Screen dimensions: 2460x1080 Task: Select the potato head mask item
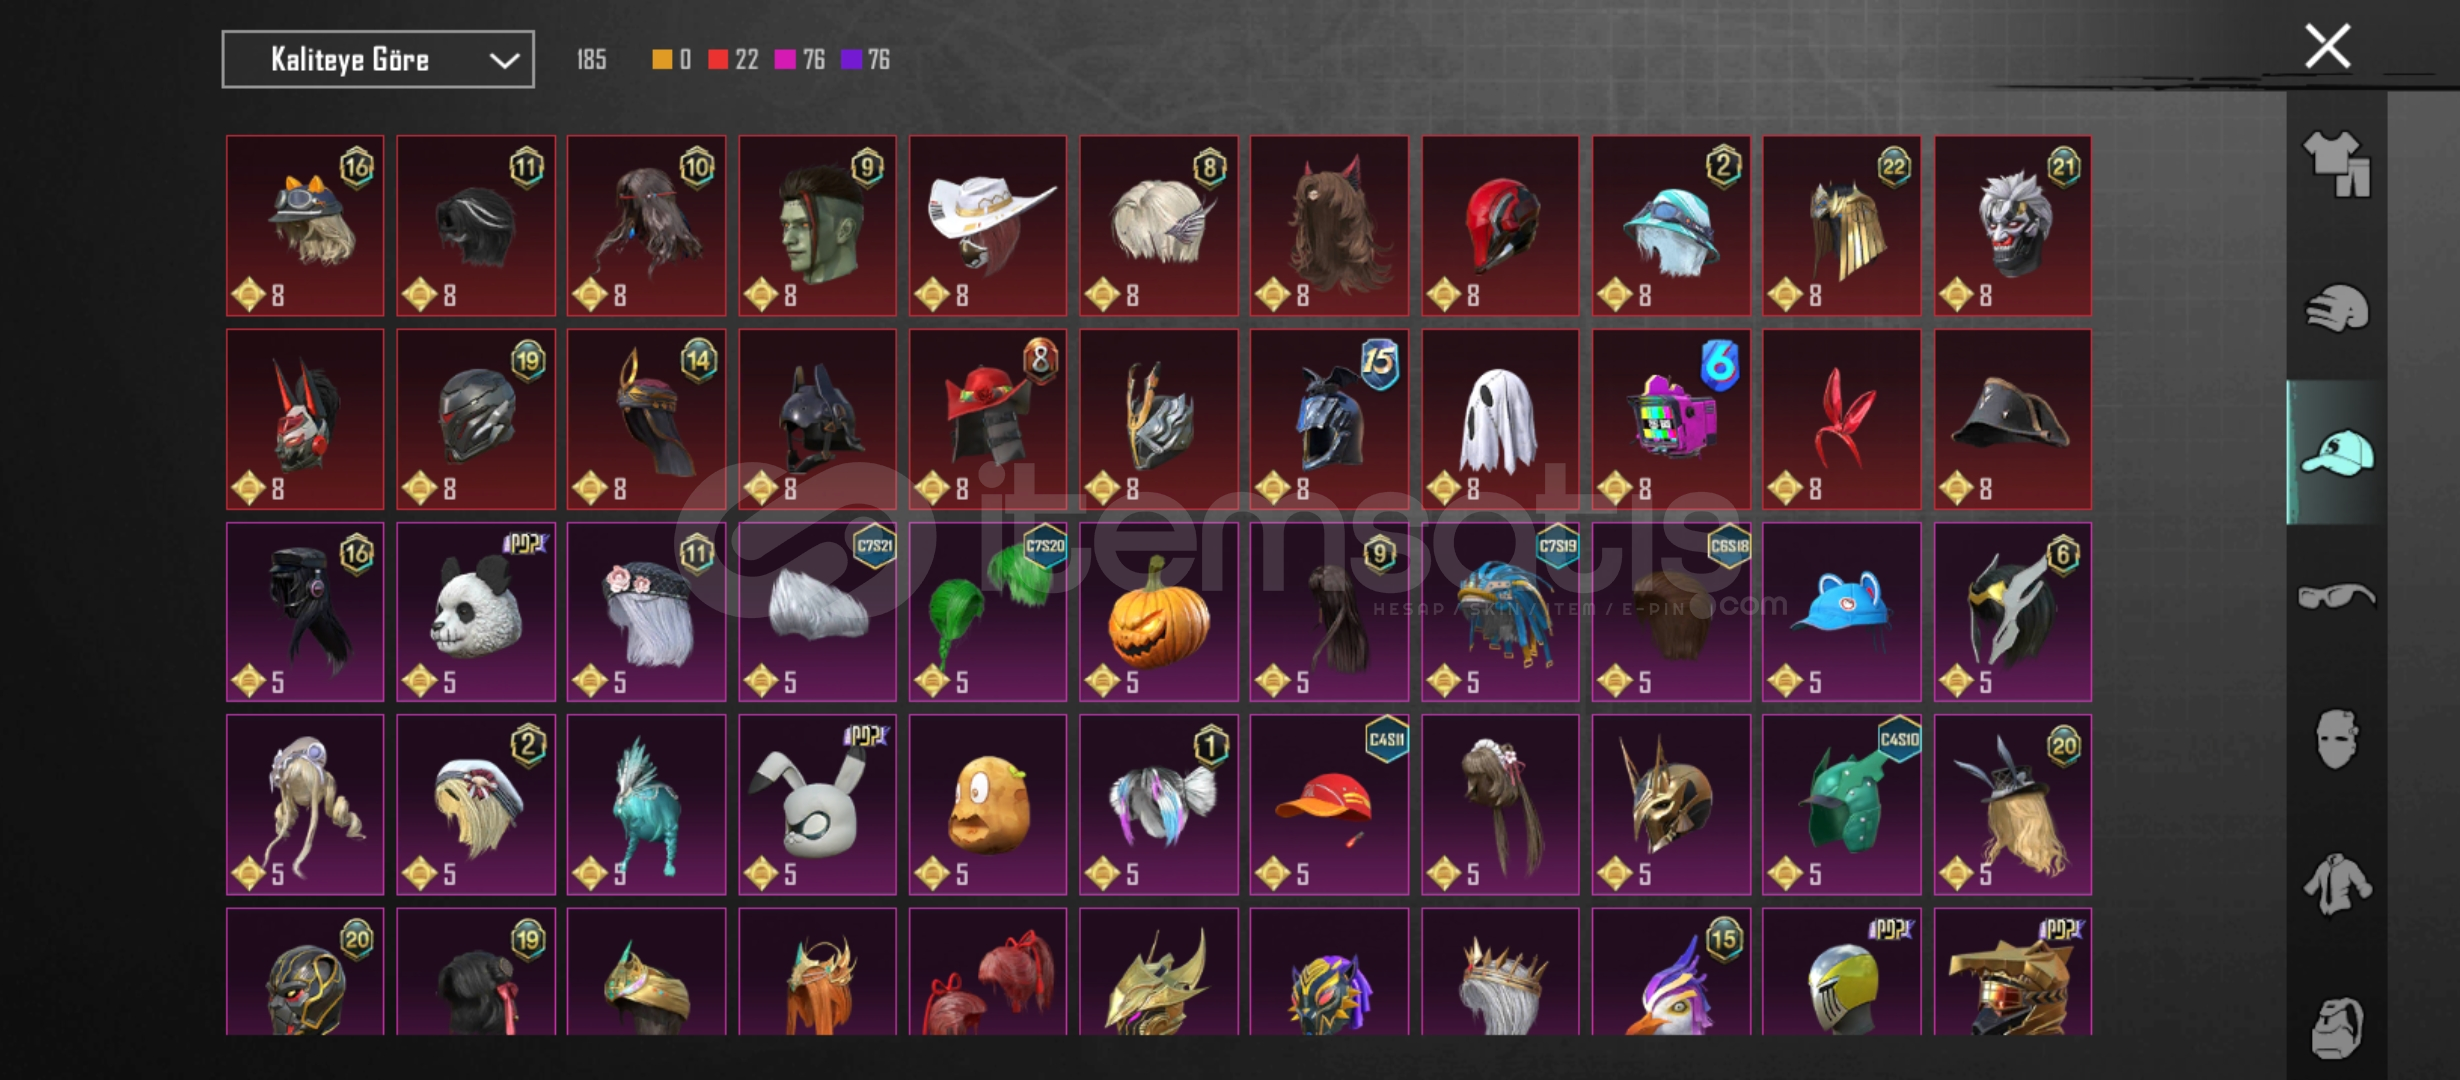988,805
